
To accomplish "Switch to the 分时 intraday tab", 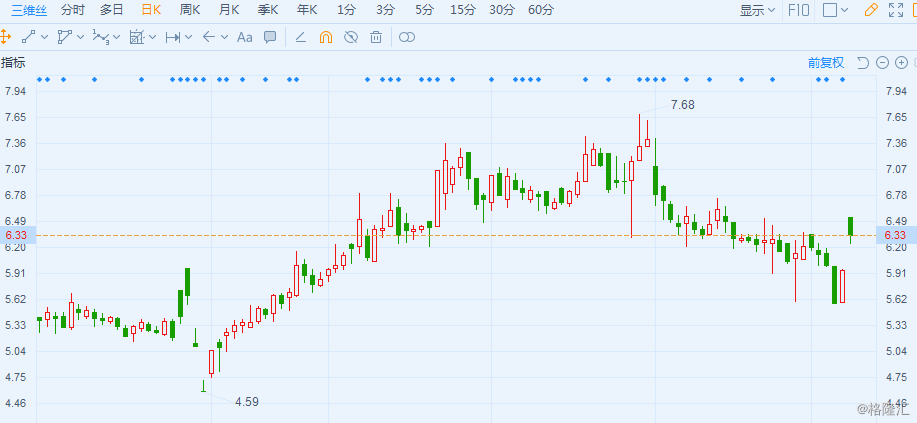I will click(x=72, y=10).
